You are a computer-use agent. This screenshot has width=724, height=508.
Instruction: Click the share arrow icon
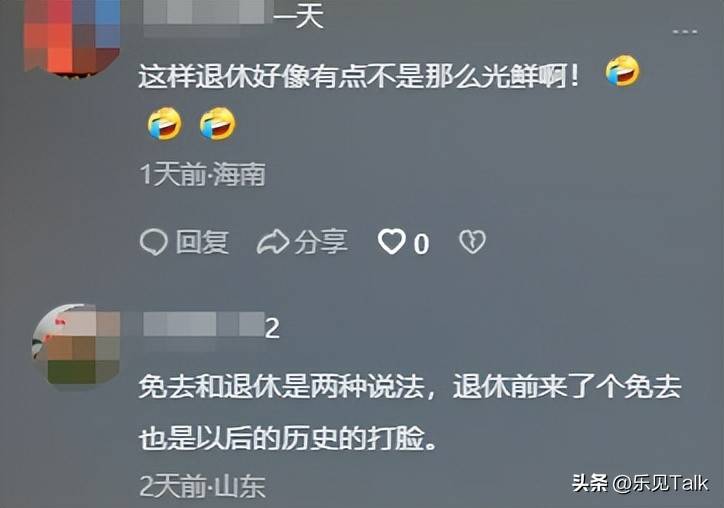pyautogui.click(x=273, y=242)
